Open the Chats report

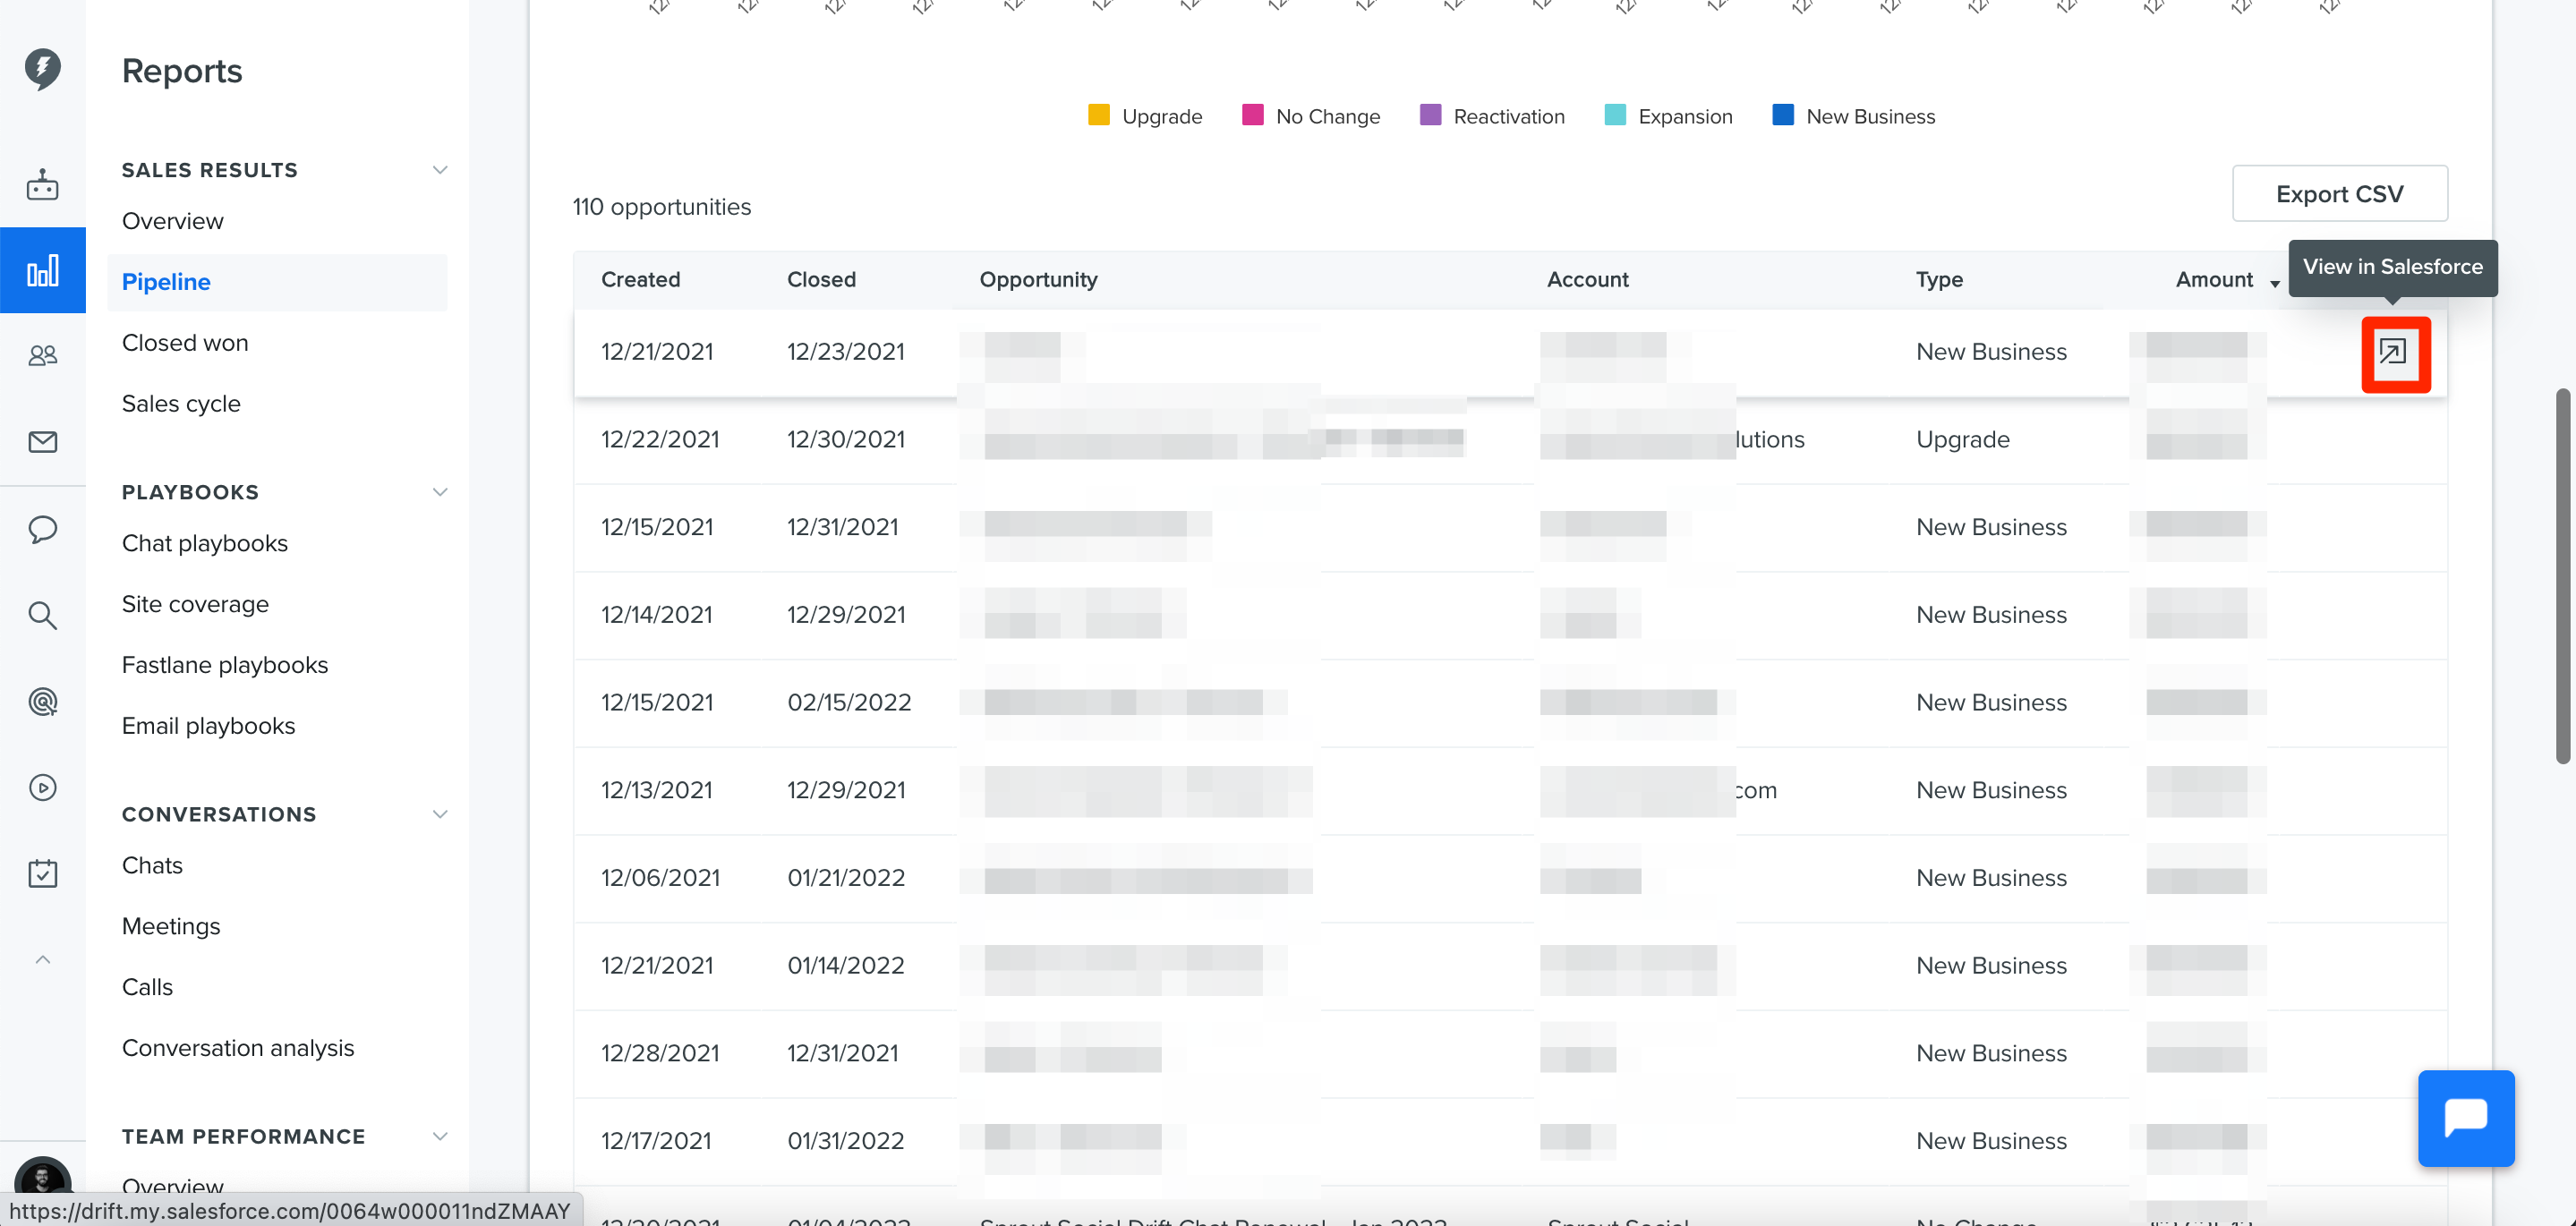click(x=152, y=865)
